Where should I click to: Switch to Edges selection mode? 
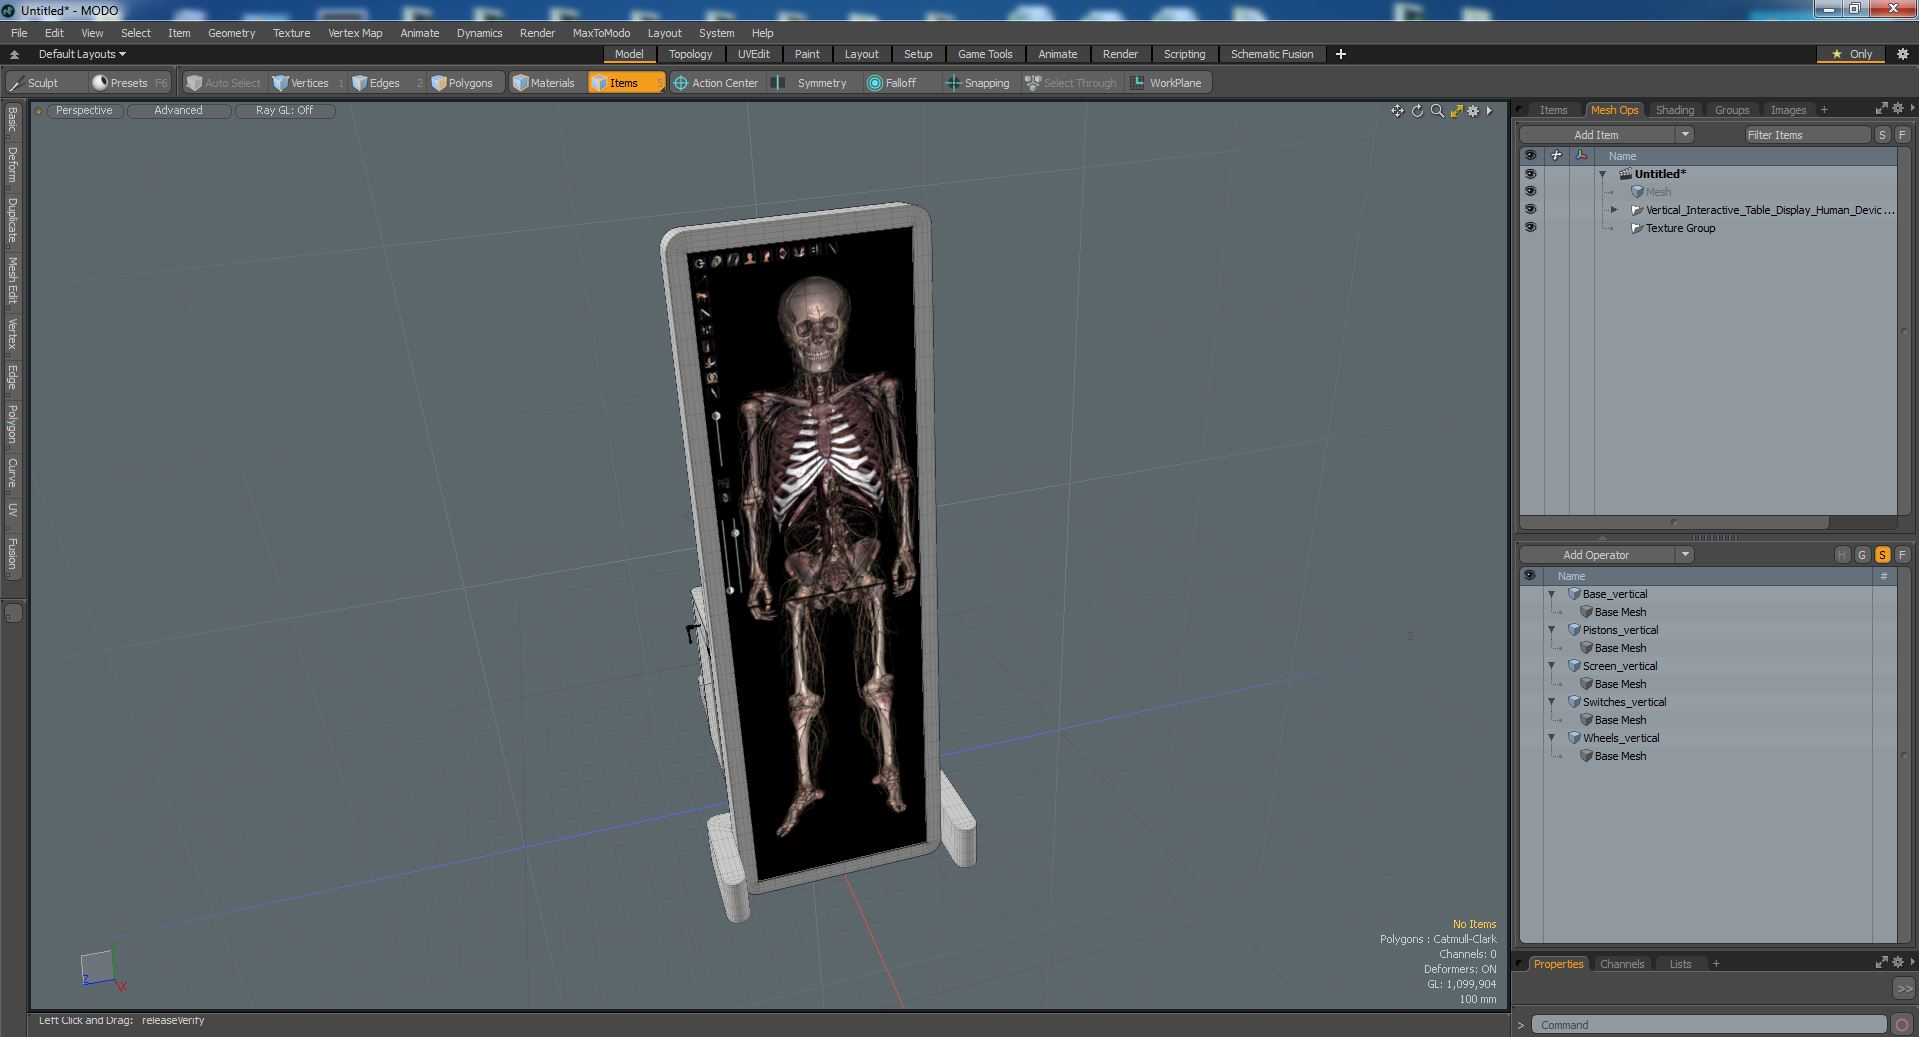click(x=386, y=83)
